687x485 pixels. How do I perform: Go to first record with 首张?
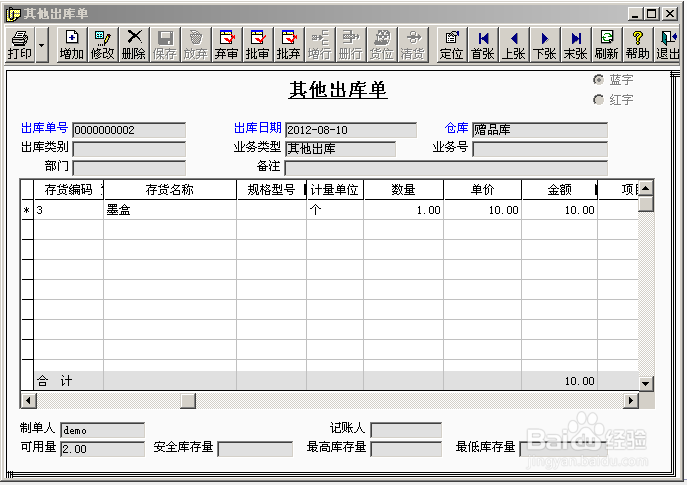[x=483, y=45]
